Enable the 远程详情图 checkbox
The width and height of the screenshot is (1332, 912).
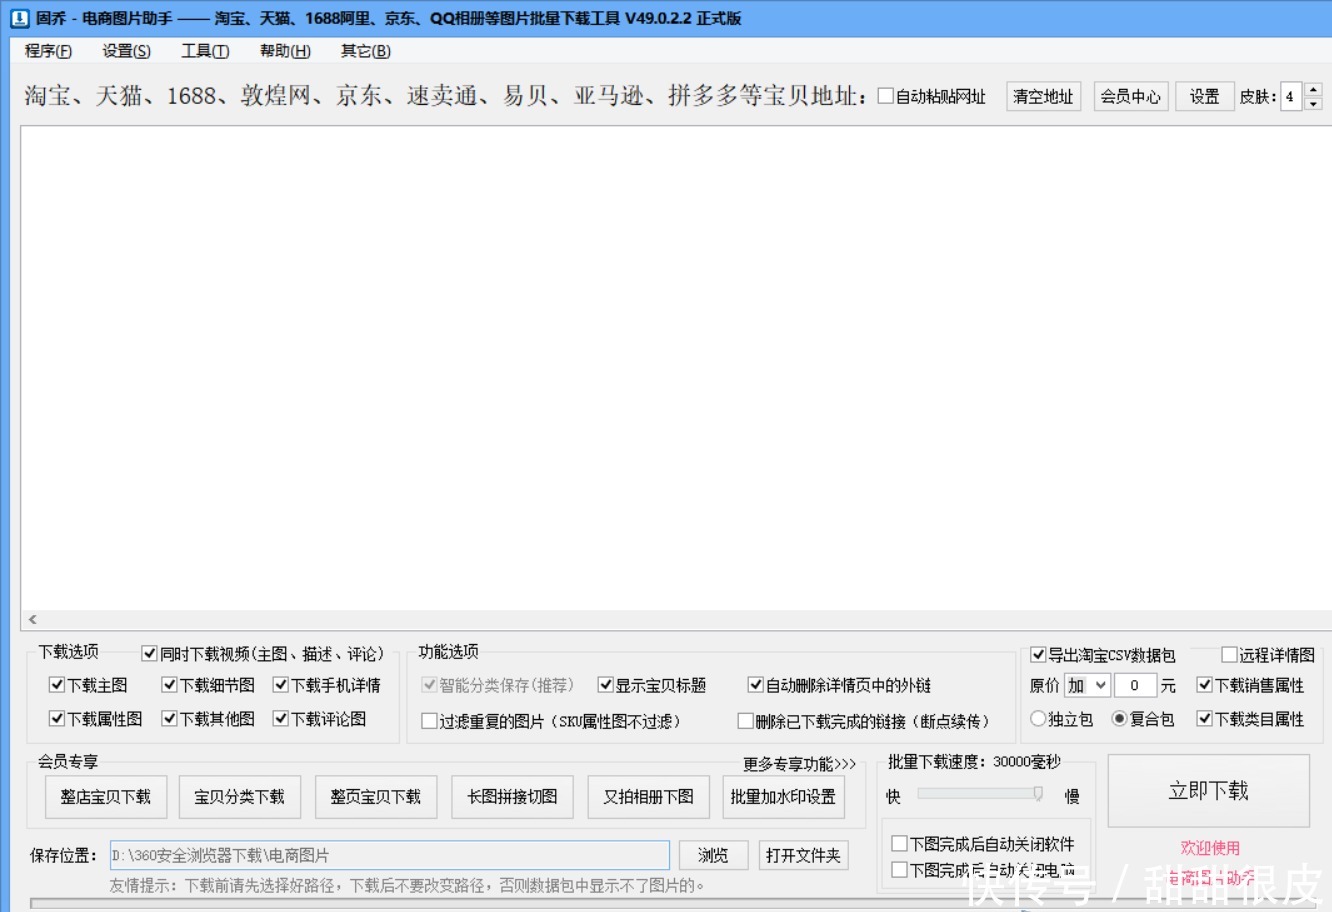tap(1230, 655)
